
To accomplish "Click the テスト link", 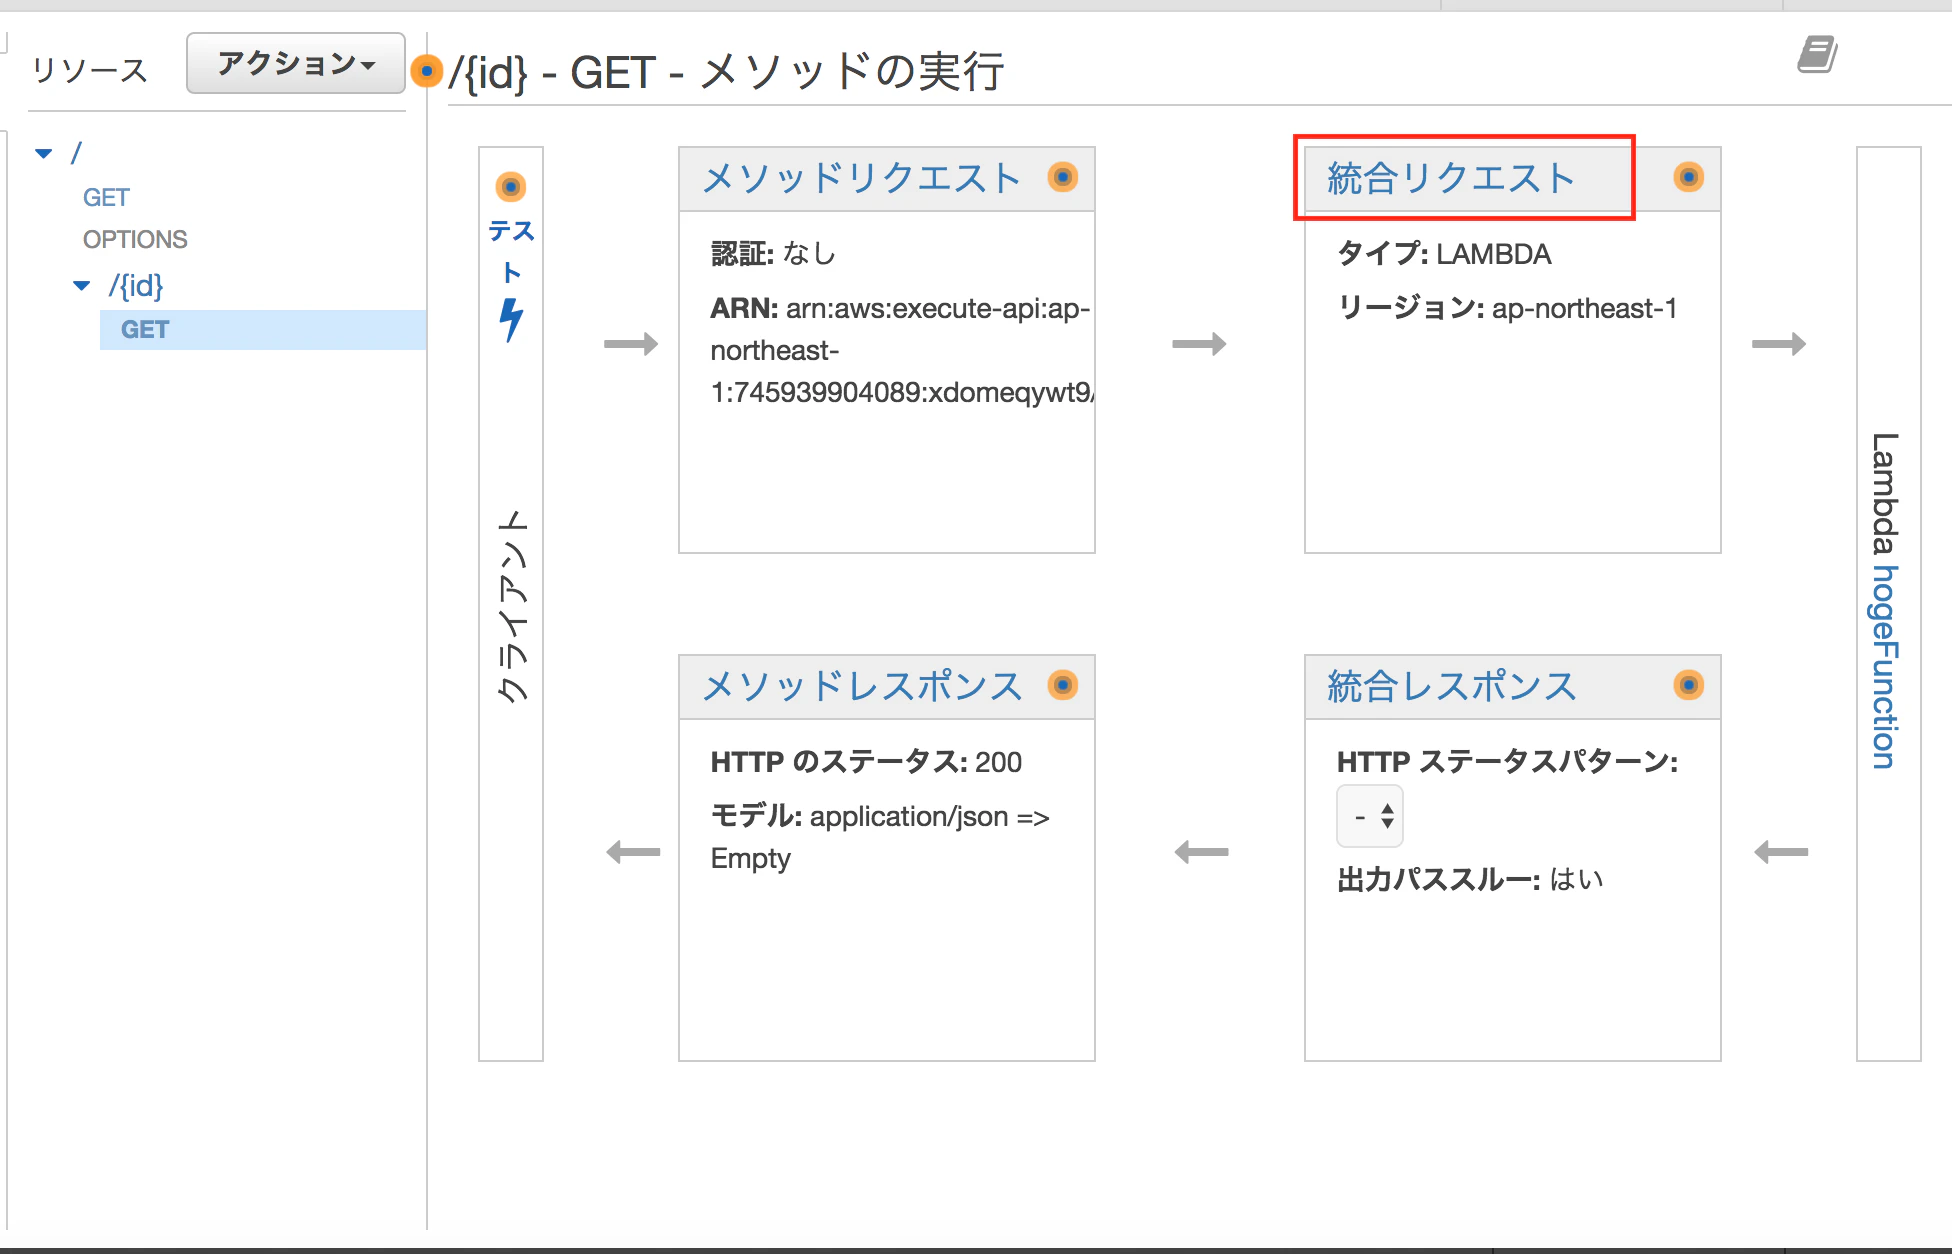I will [x=511, y=251].
